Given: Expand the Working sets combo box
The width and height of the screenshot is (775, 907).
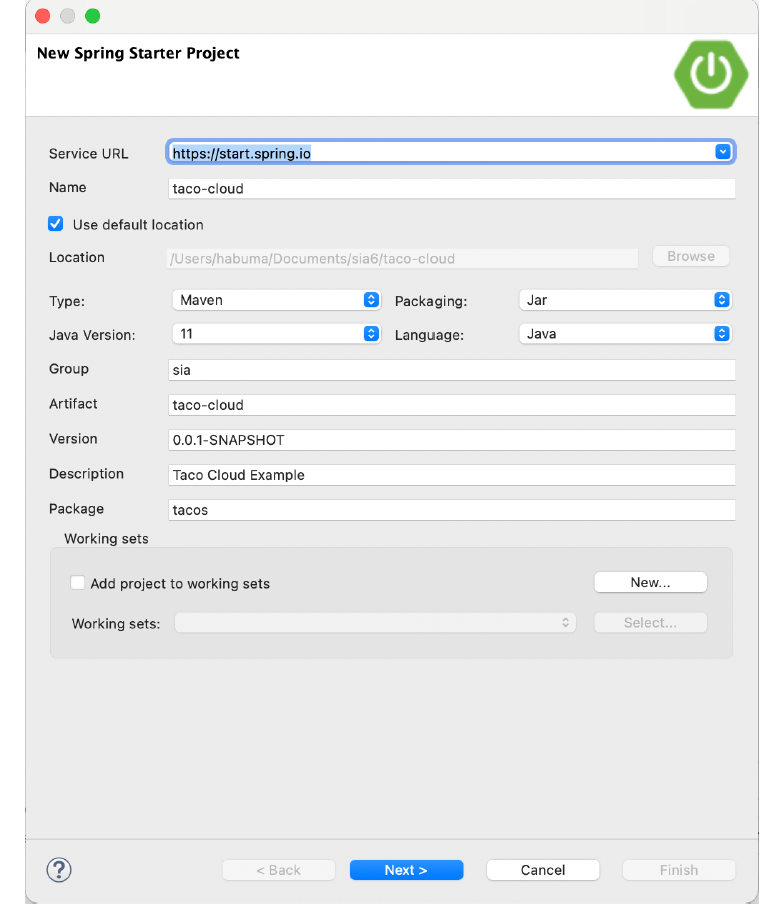Looking at the screenshot, I should pyautogui.click(x=567, y=622).
